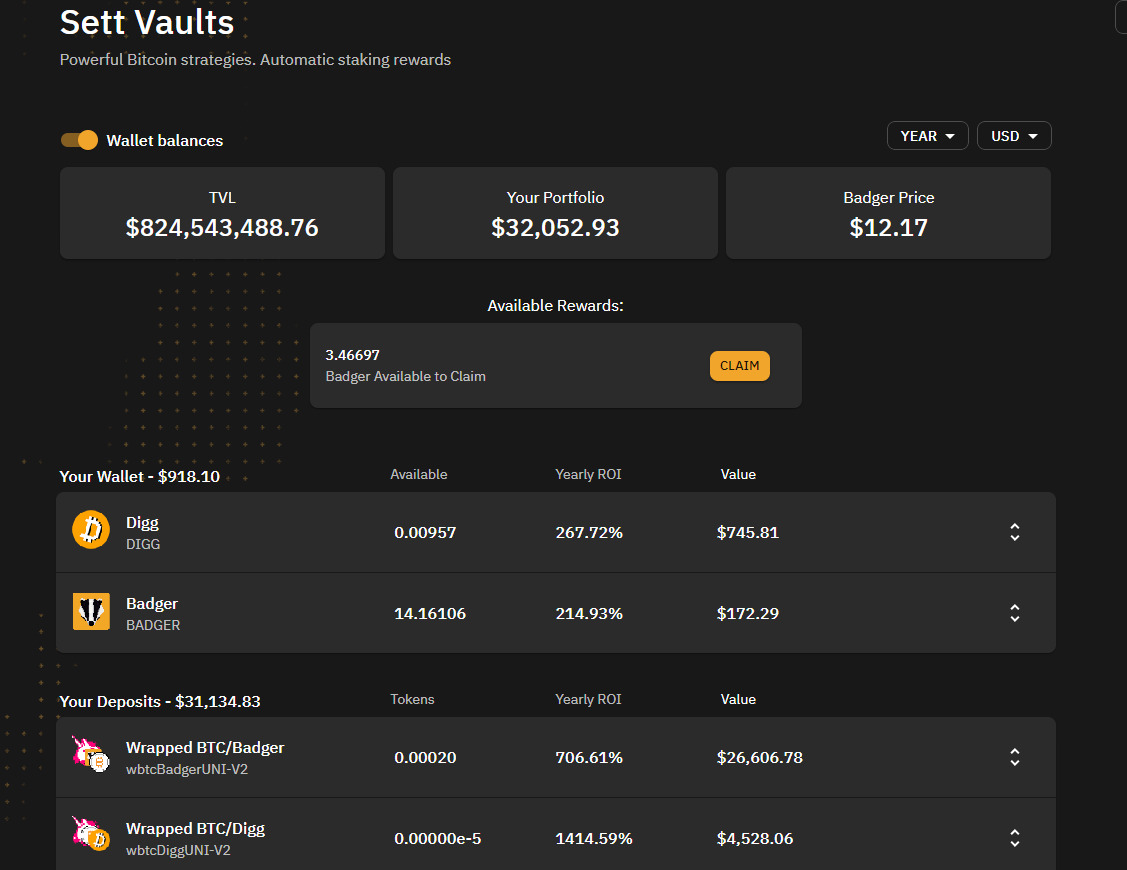This screenshot has height=870, width=1127.
Task: Select the $172.29 Badger value
Action: click(748, 613)
